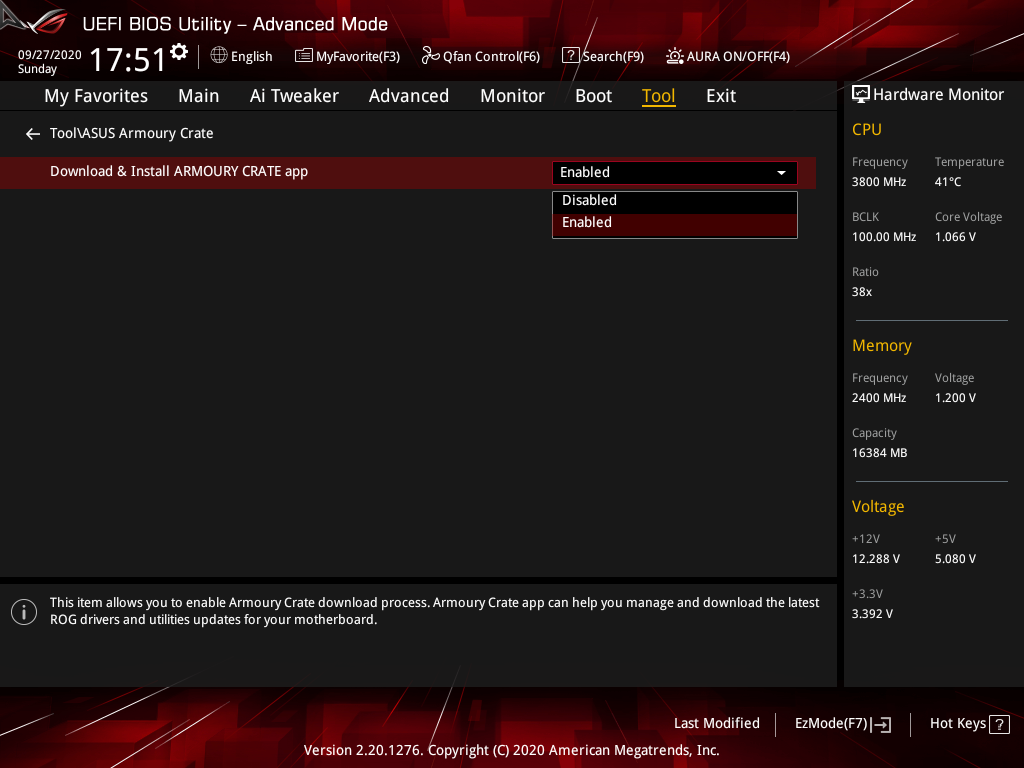Screen dimensions: 1024x768
Task: Click Memory frequency value 2400 MHz
Action: [878, 398]
